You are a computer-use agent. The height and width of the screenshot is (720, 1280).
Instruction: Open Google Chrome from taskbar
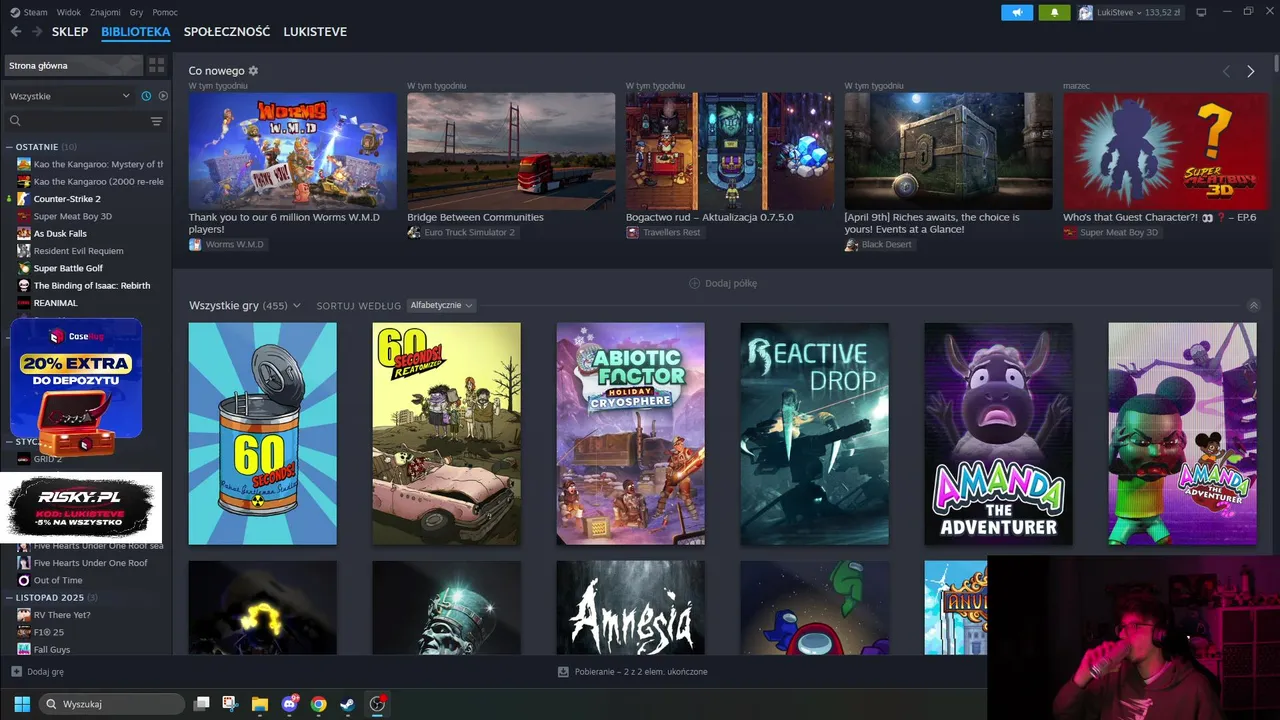coord(318,704)
